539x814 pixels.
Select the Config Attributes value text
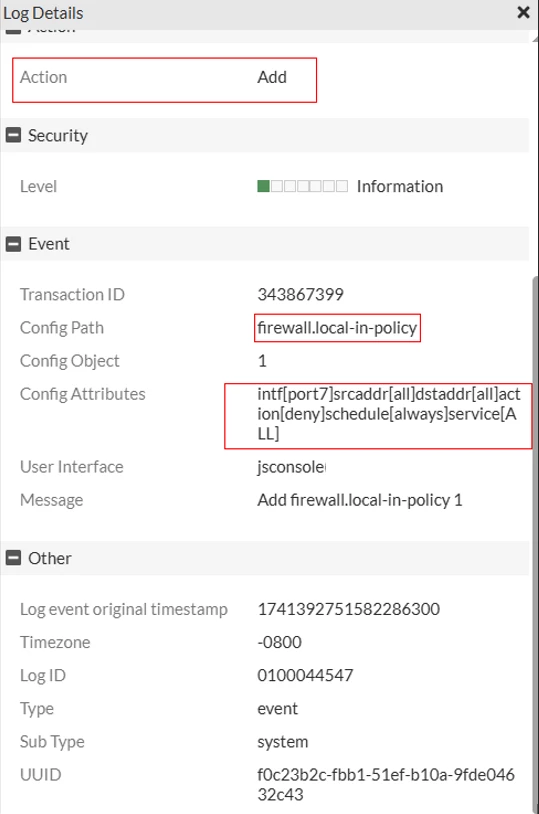[x=388, y=414]
